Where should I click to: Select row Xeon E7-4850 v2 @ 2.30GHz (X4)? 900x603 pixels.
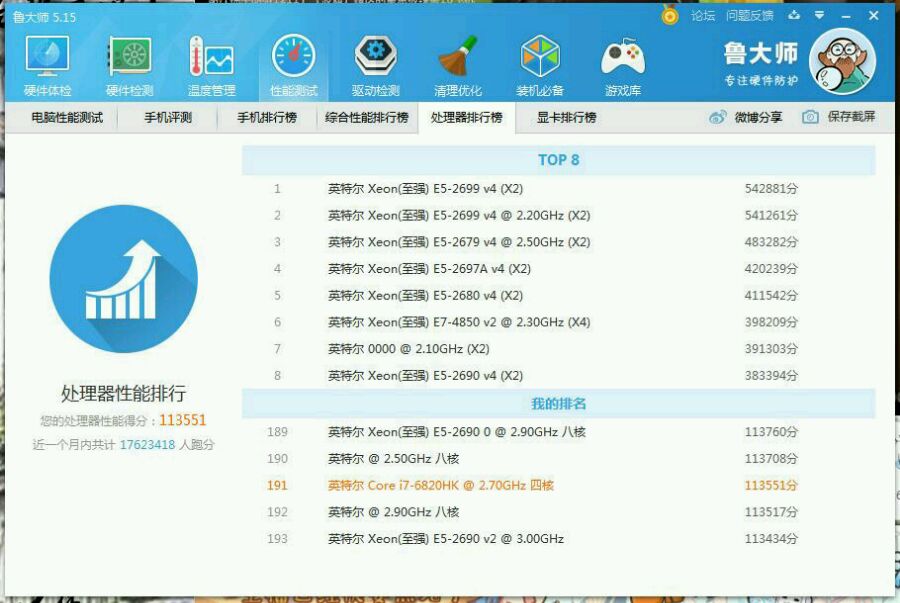click(x=558, y=322)
